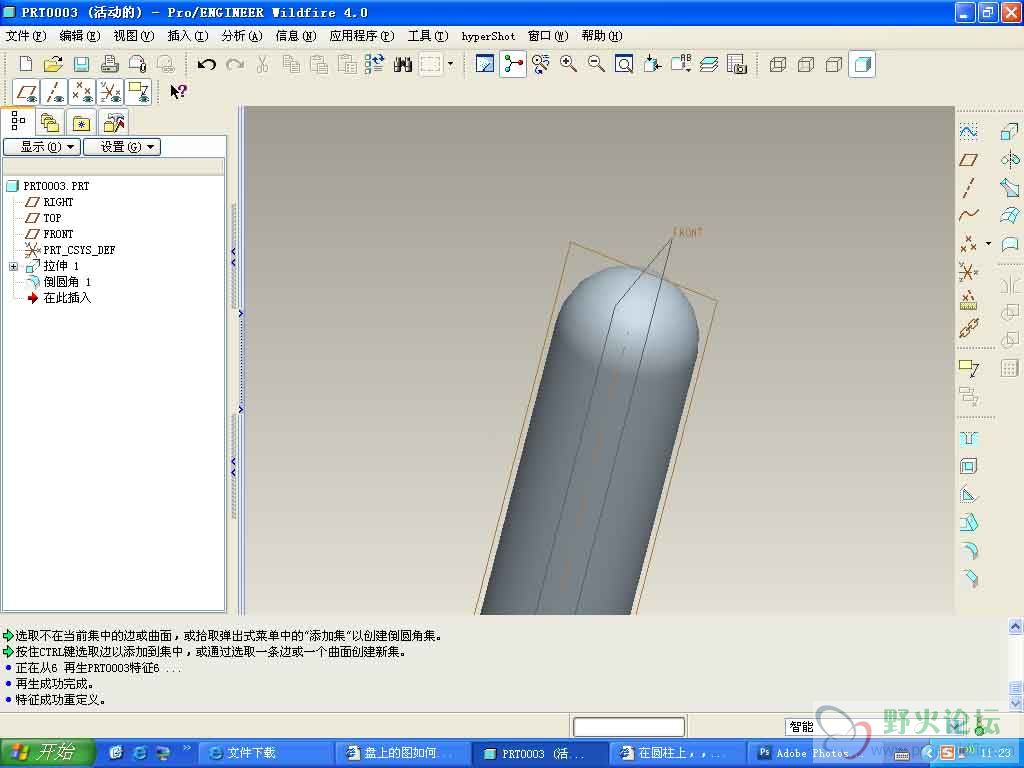This screenshot has height=768, width=1024.
Task: Open the 插入 menu
Action: (187, 36)
